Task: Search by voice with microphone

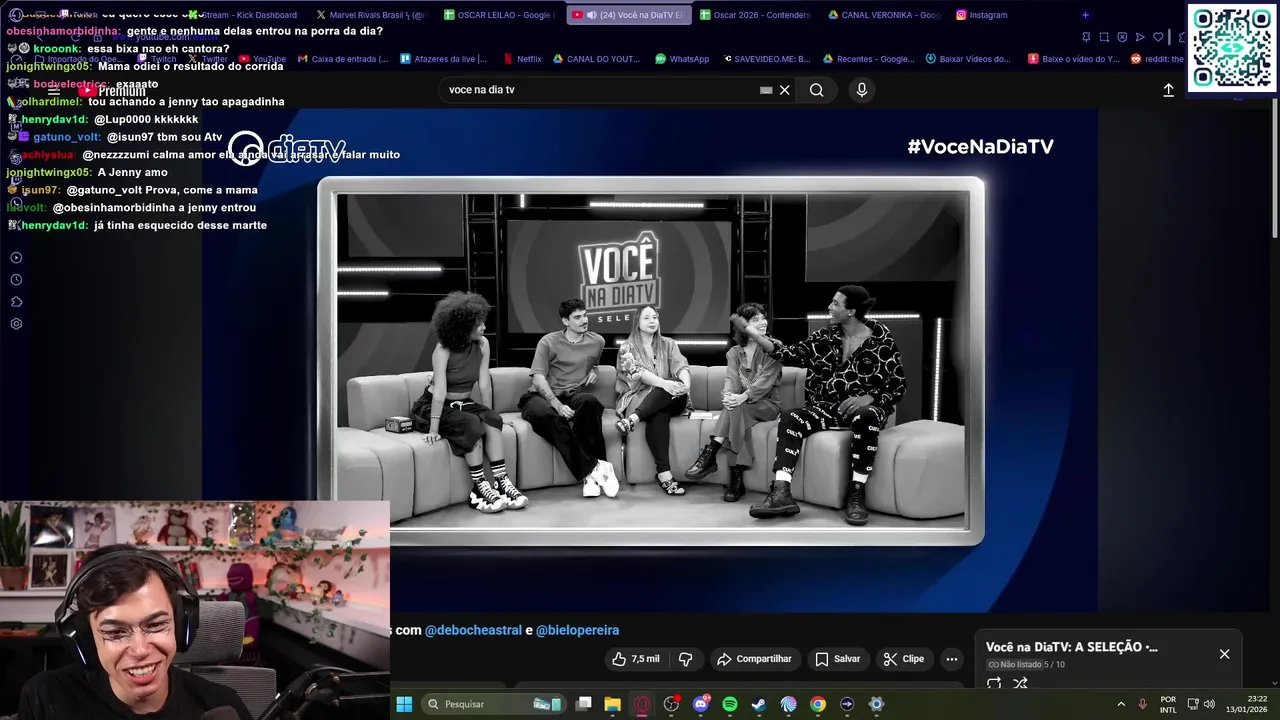Action: [862, 90]
